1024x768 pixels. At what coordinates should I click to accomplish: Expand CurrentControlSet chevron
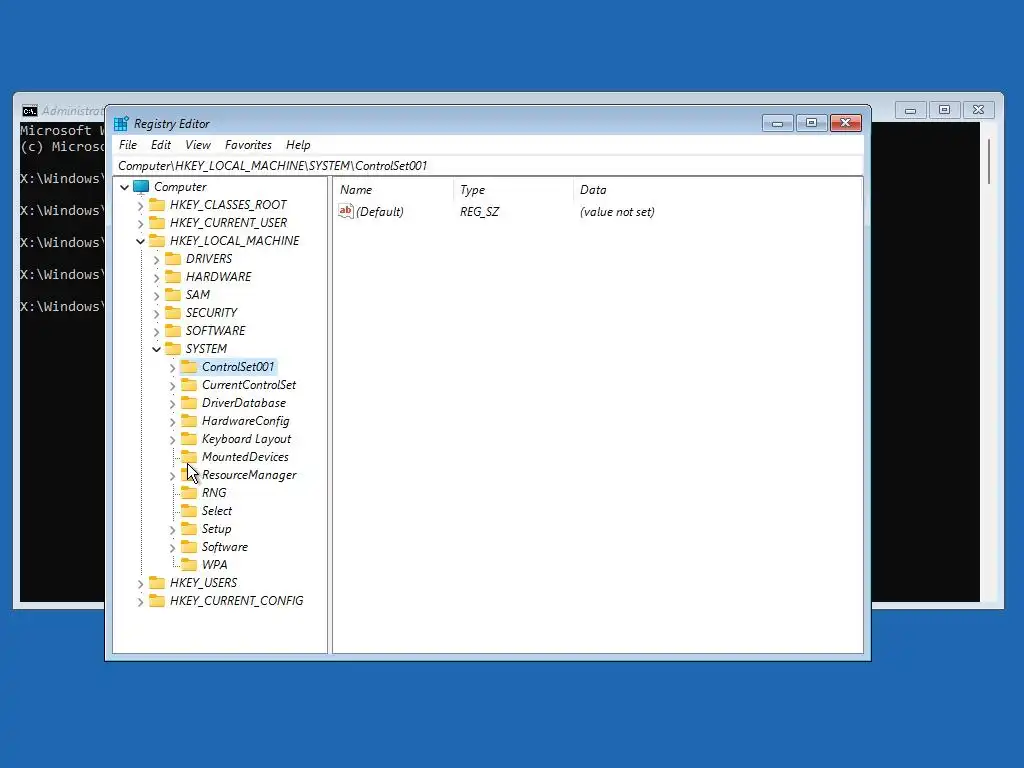click(x=172, y=386)
